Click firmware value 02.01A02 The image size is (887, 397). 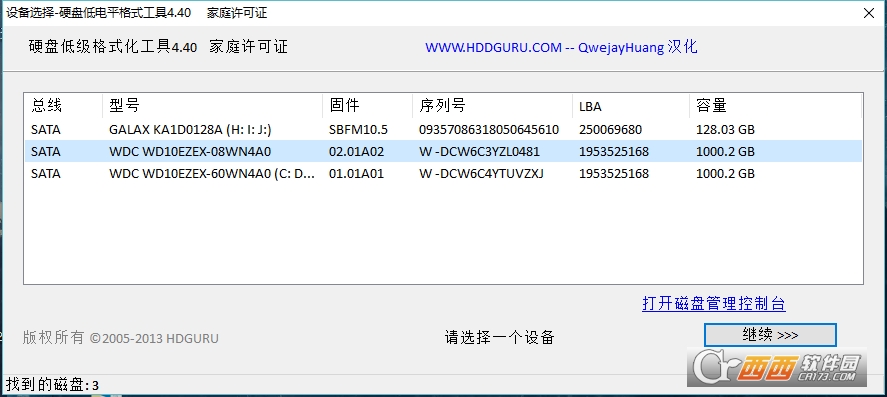356,152
